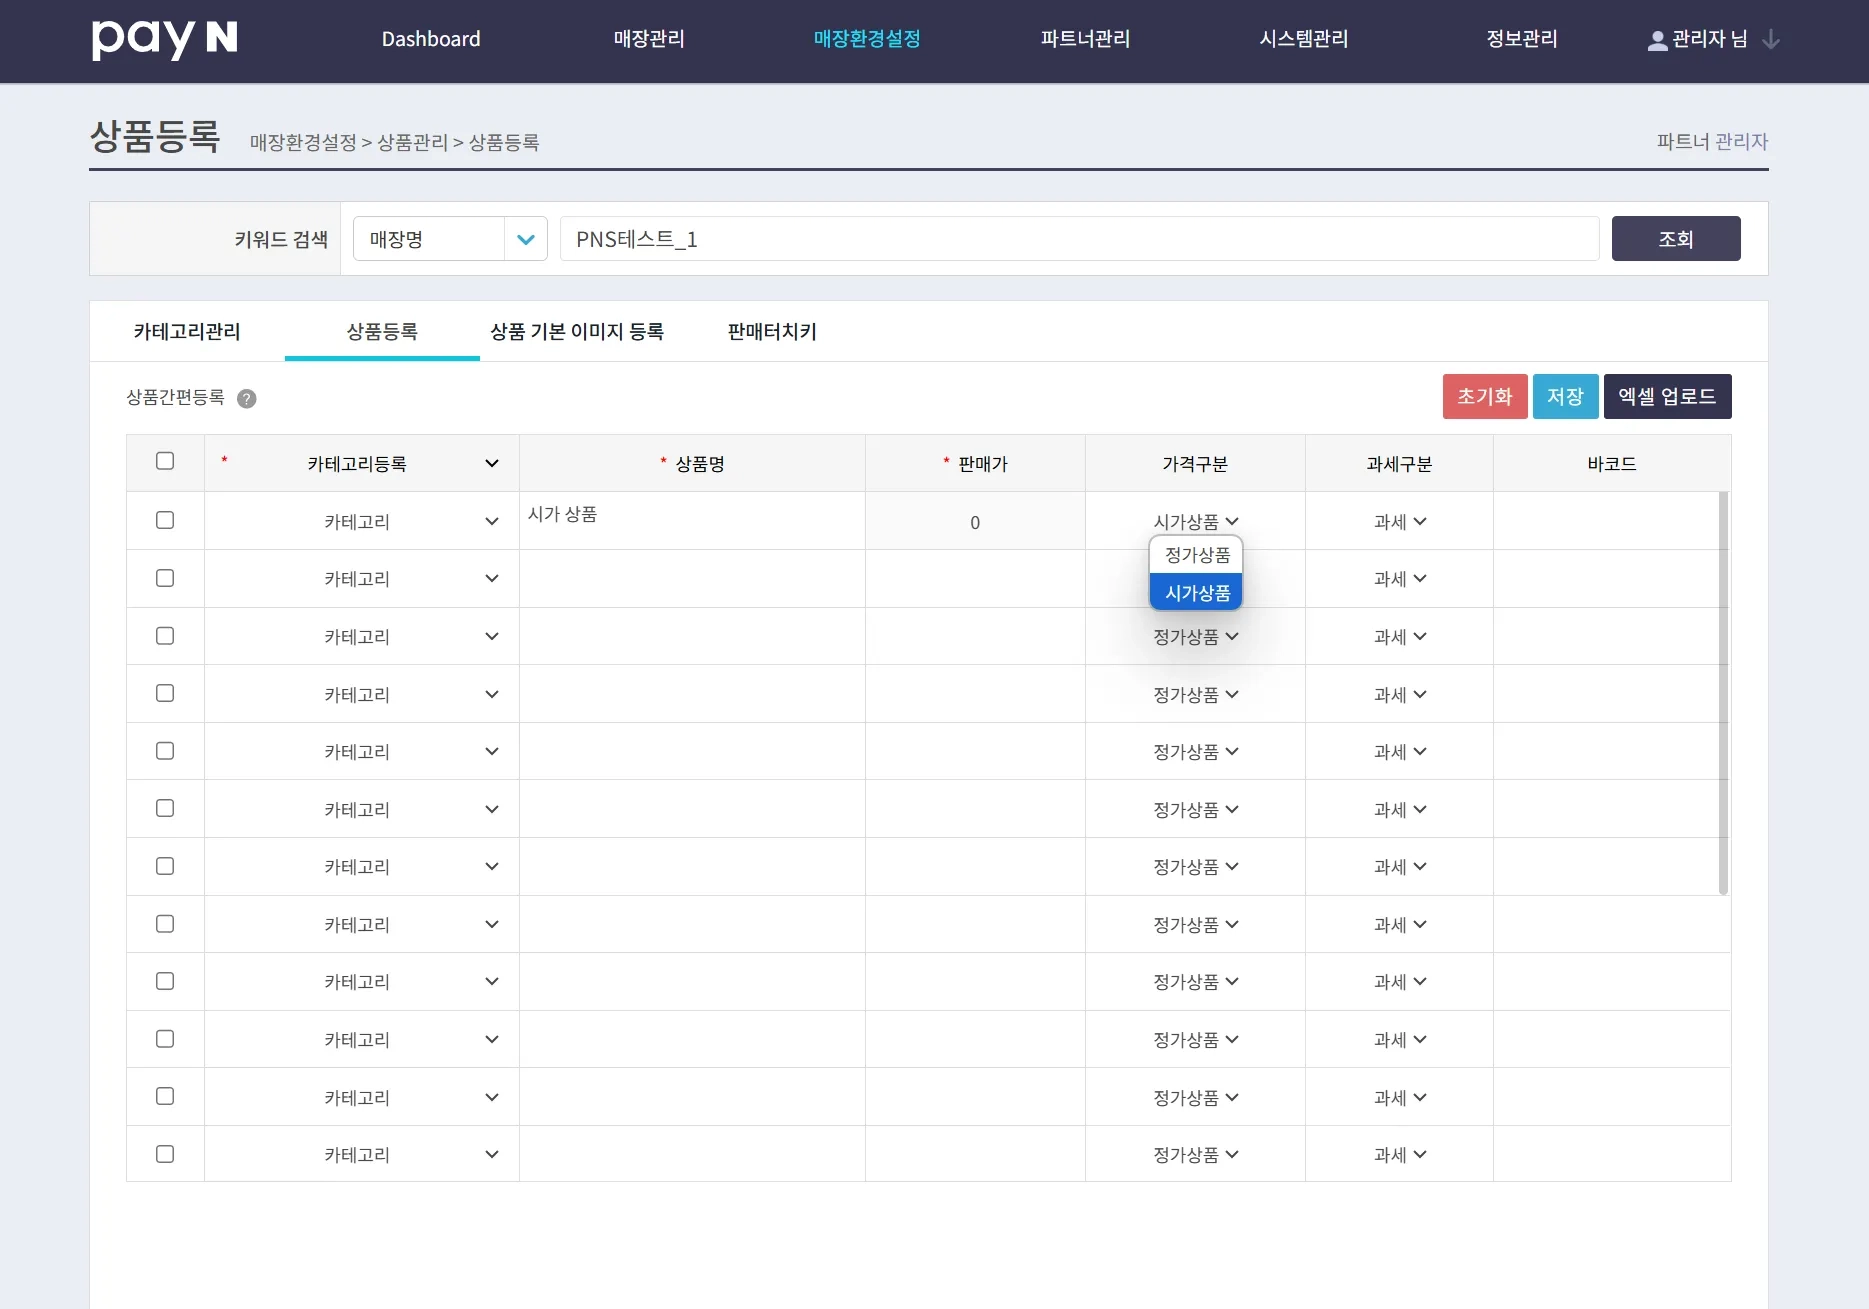This screenshot has width=1869, height=1309.
Task: Choose 정가상품 from the open price type list
Action: click(1196, 555)
